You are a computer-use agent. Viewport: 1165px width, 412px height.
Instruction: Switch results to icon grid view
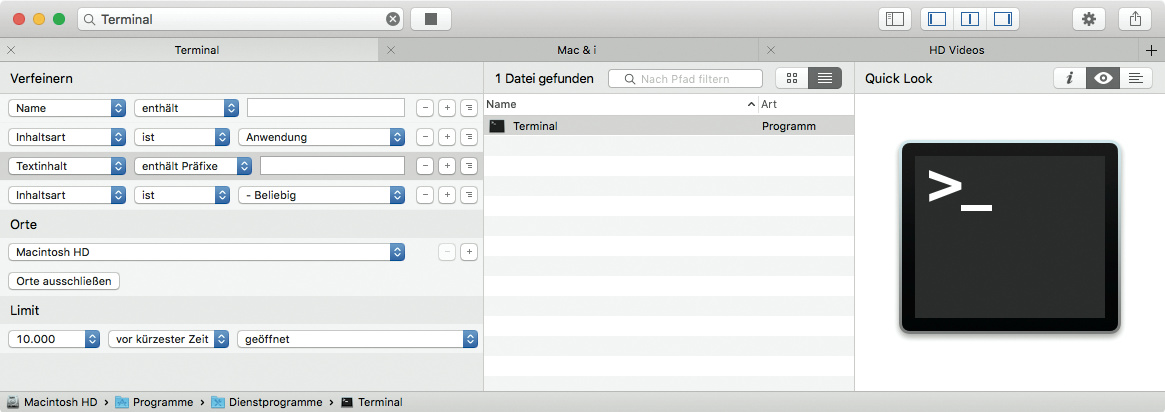(789, 78)
